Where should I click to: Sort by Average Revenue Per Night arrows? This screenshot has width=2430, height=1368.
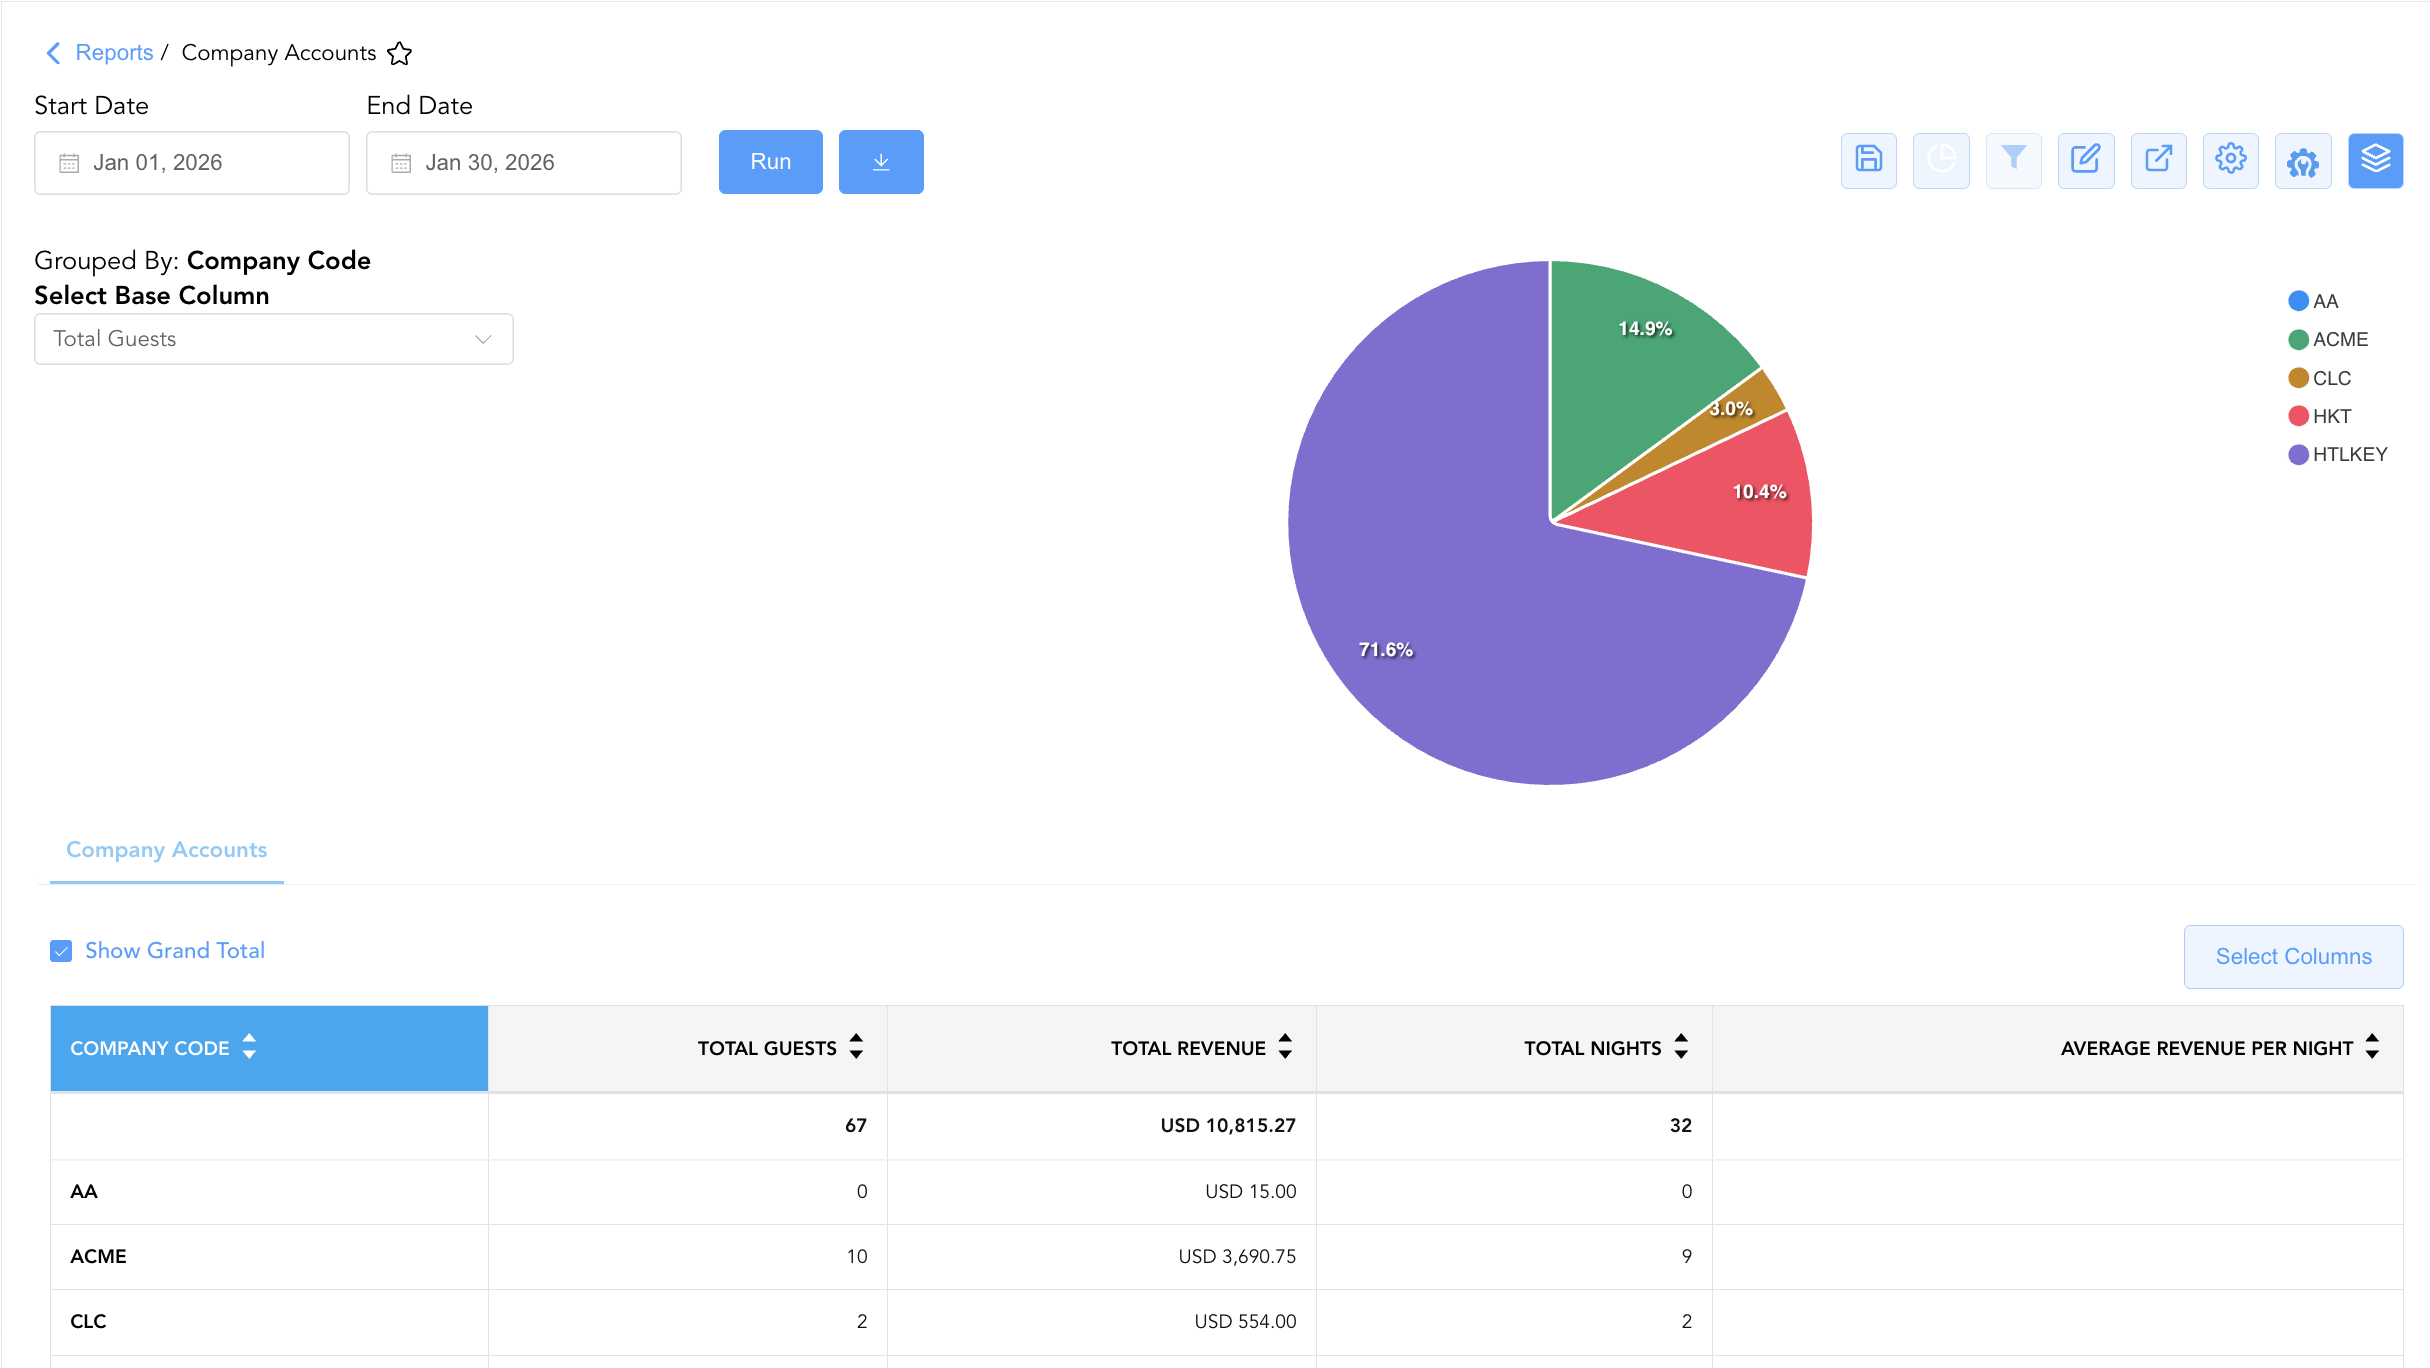[2372, 1047]
